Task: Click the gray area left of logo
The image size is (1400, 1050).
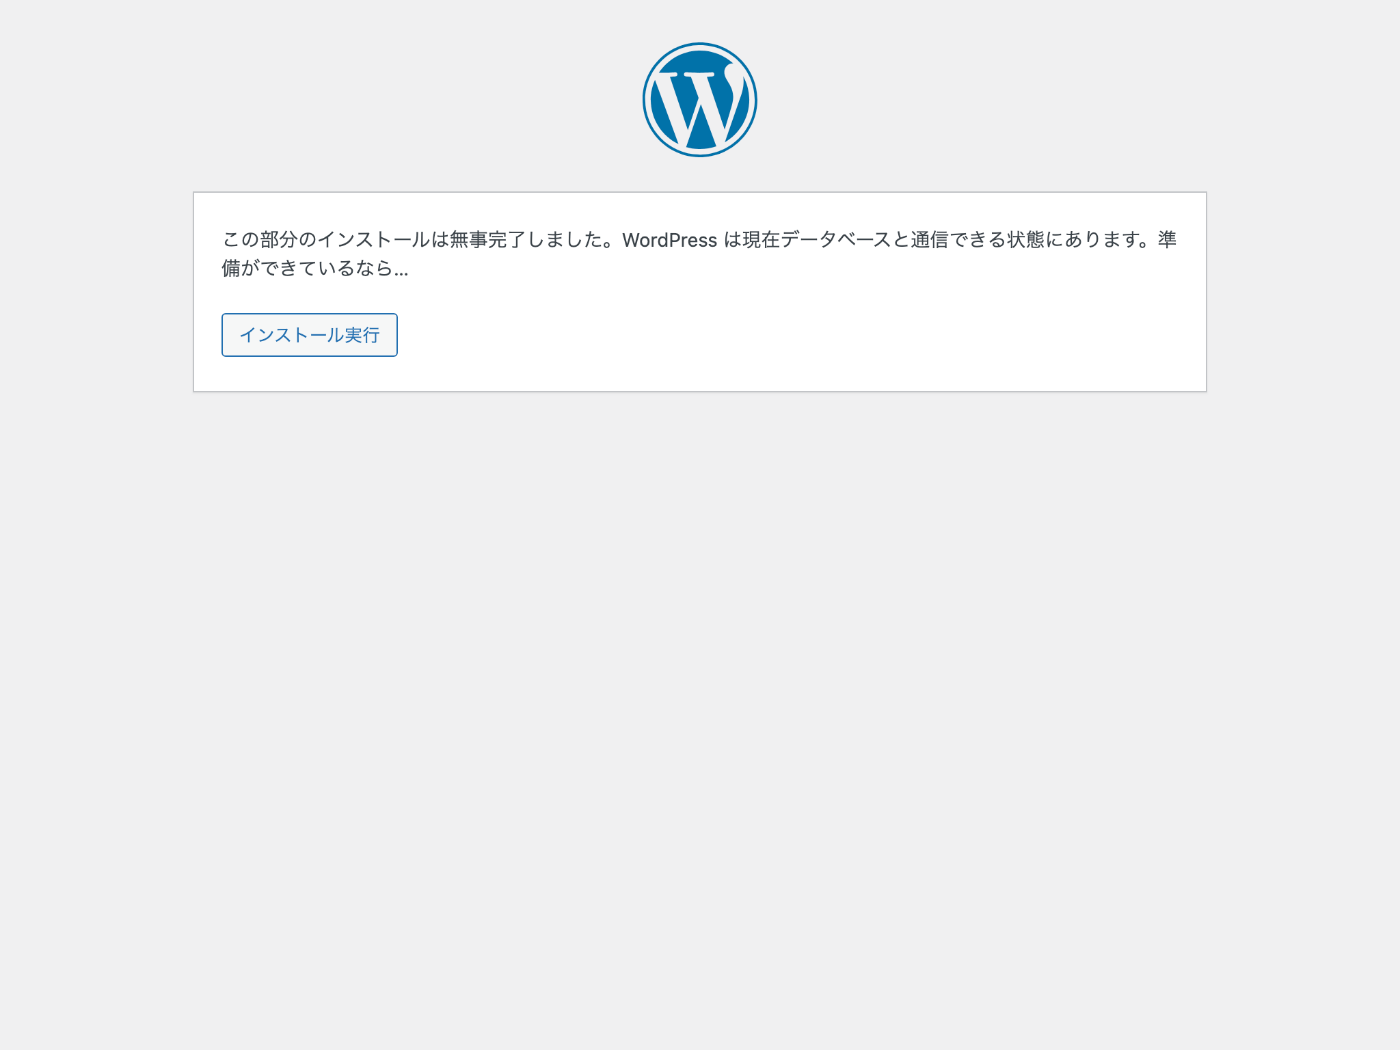Action: tap(320, 100)
